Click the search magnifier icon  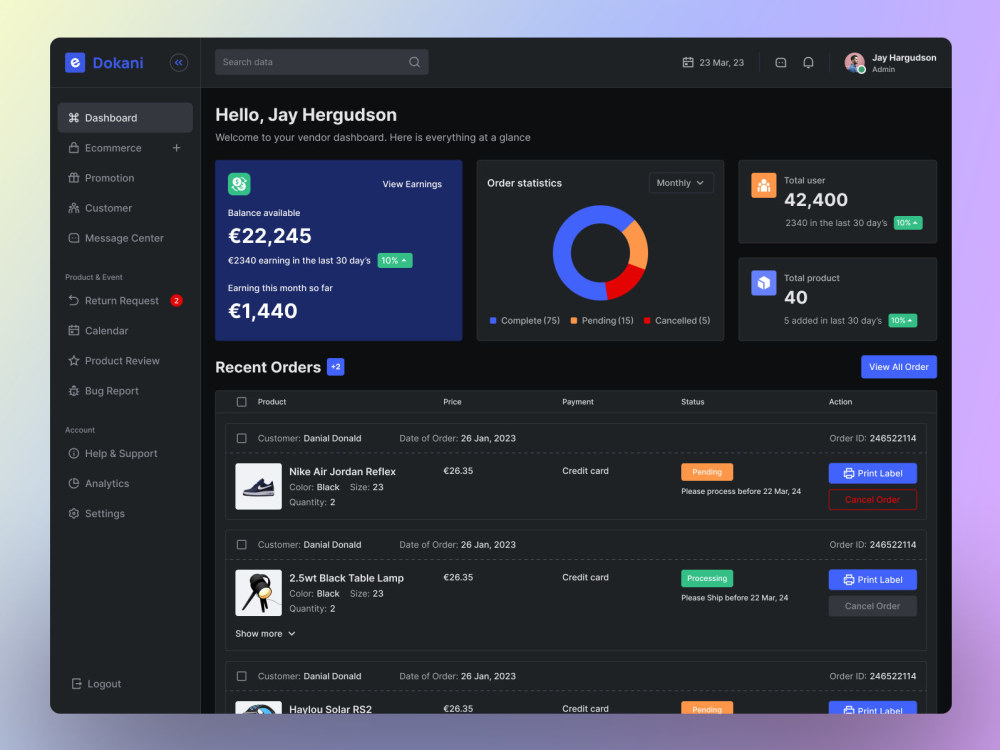click(x=415, y=62)
